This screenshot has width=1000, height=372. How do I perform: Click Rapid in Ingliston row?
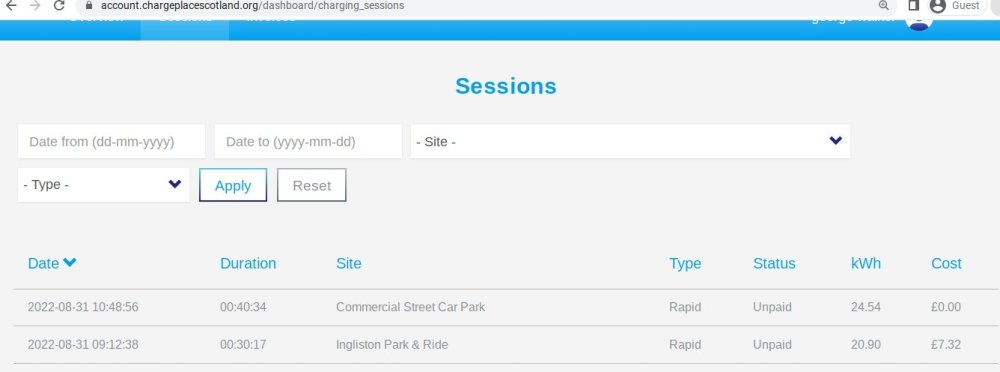point(685,345)
